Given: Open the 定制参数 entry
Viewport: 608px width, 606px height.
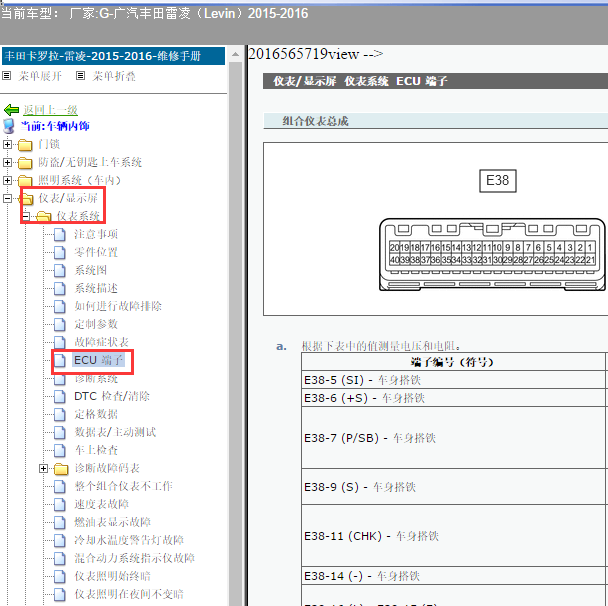Looking at the screenshot, I should [x=96, y=324].
